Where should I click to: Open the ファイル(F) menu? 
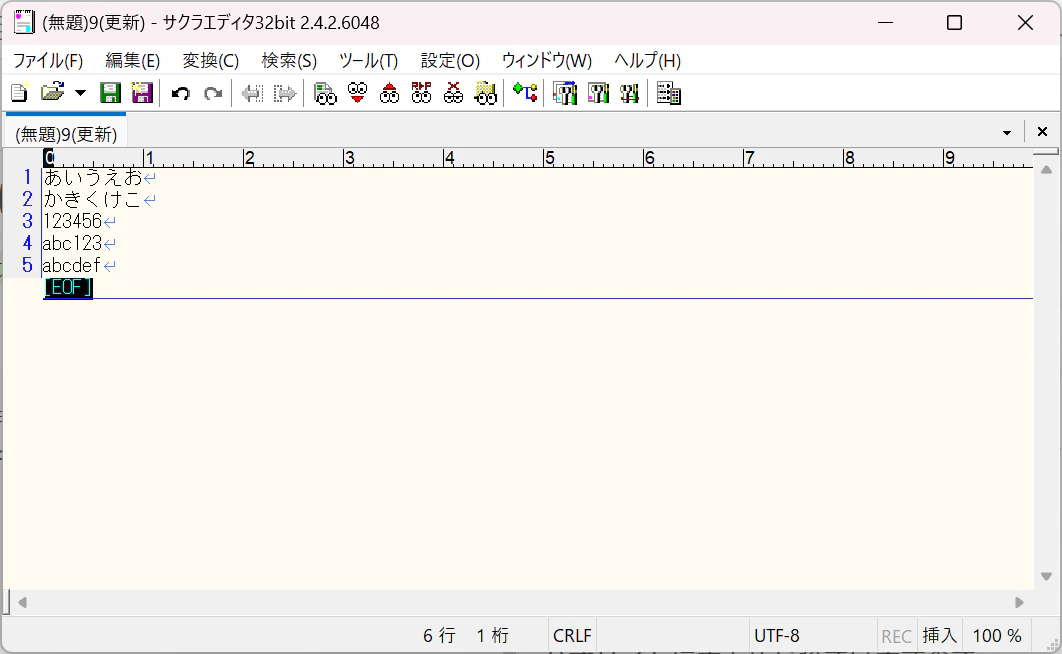point(48,61)
